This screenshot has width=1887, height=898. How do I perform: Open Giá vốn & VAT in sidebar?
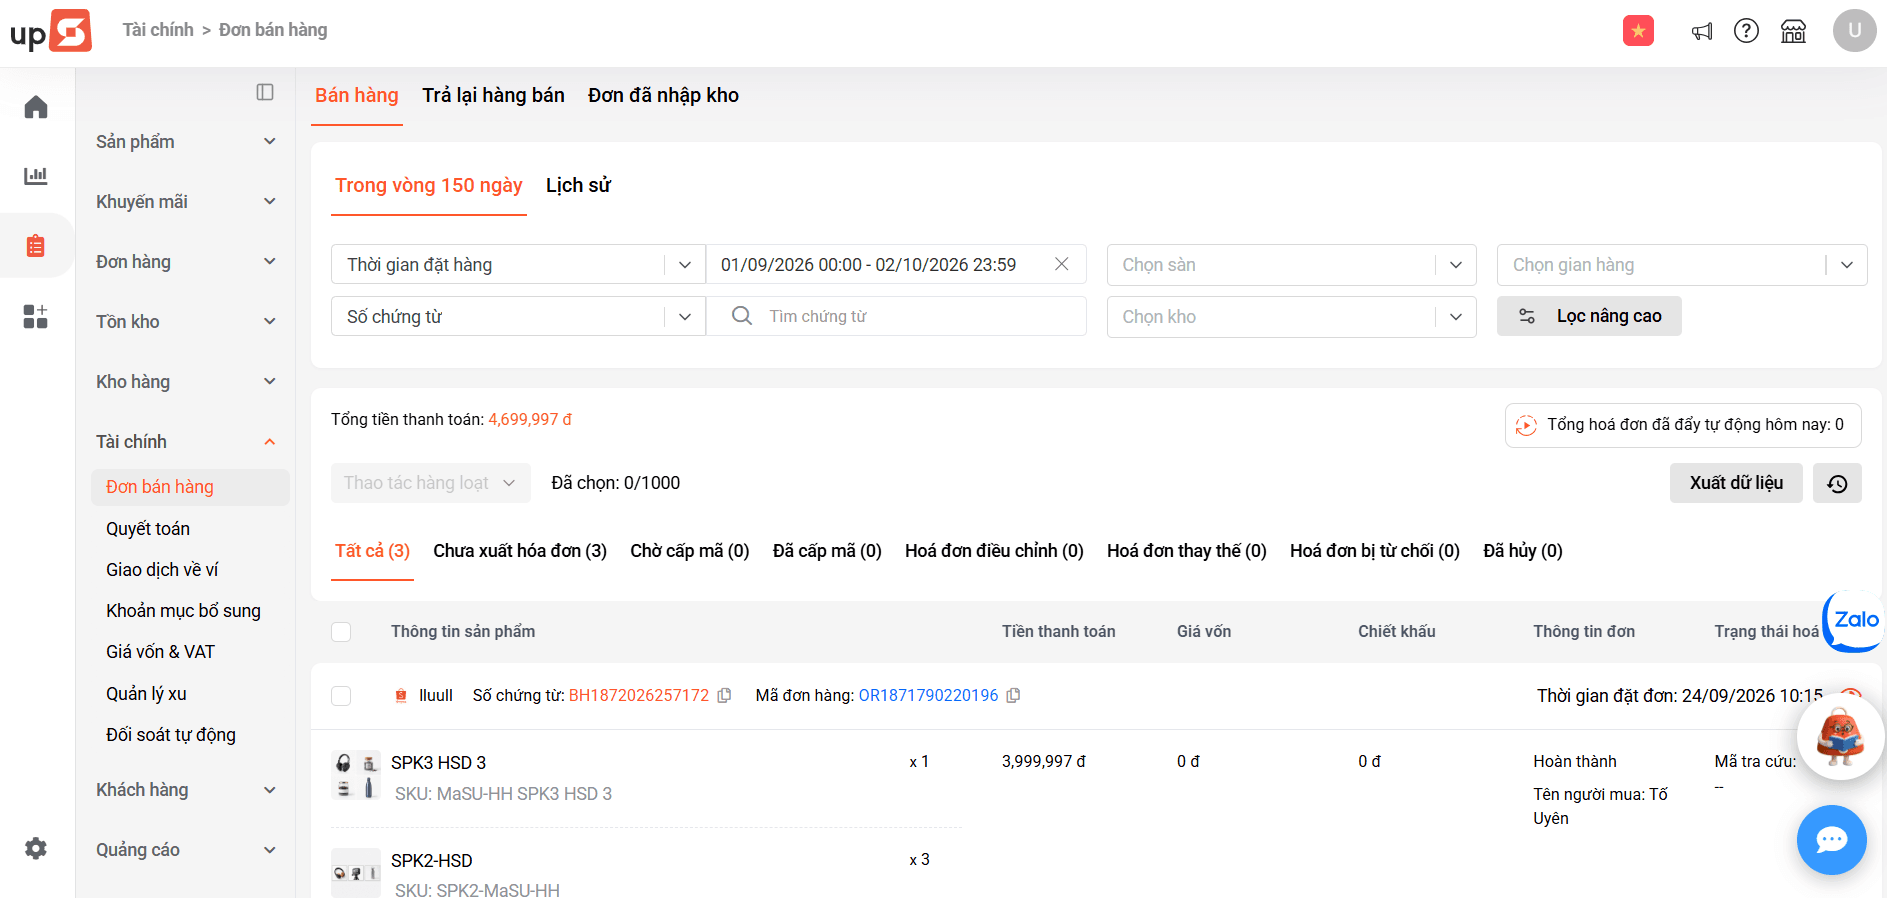(160, 652)
